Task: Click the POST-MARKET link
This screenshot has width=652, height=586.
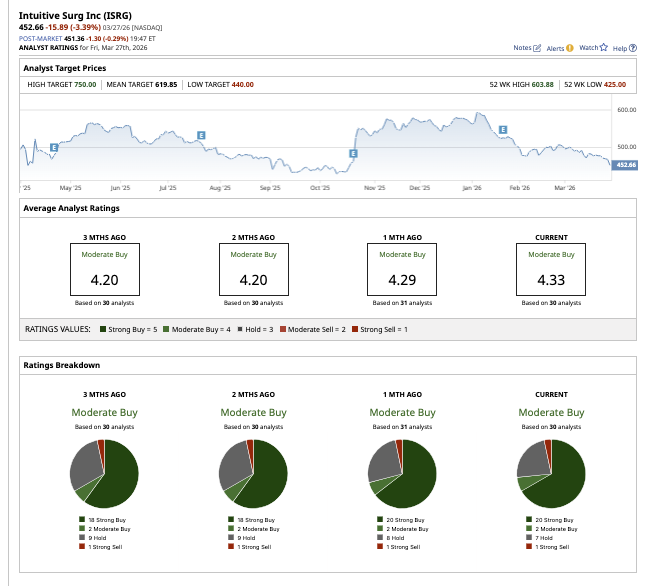Action: tap(40, 39)
